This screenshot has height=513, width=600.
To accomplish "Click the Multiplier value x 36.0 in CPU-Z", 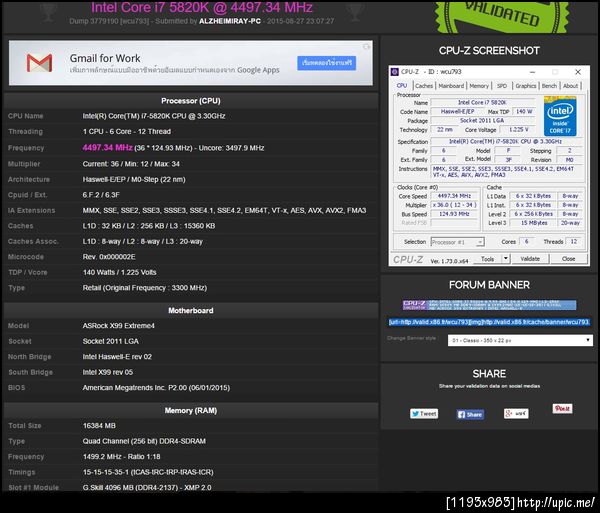I will tap(454, 205).
